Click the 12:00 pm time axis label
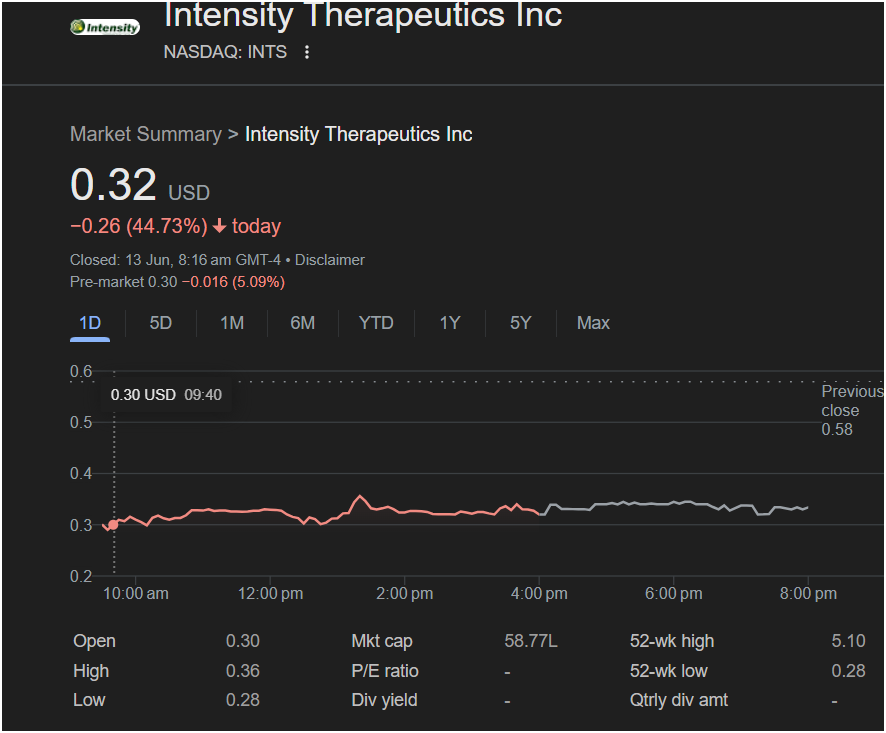This screenshot has height=733, width=886. pos(270,593)
